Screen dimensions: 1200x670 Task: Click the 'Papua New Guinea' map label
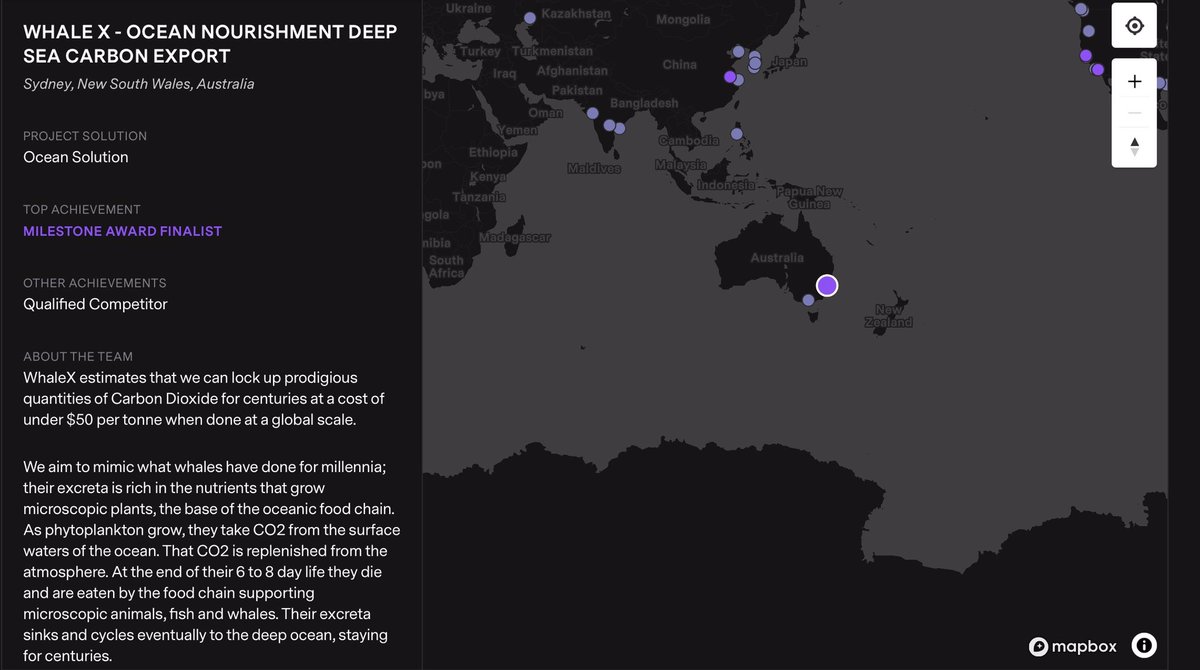[x=810, y=197]
